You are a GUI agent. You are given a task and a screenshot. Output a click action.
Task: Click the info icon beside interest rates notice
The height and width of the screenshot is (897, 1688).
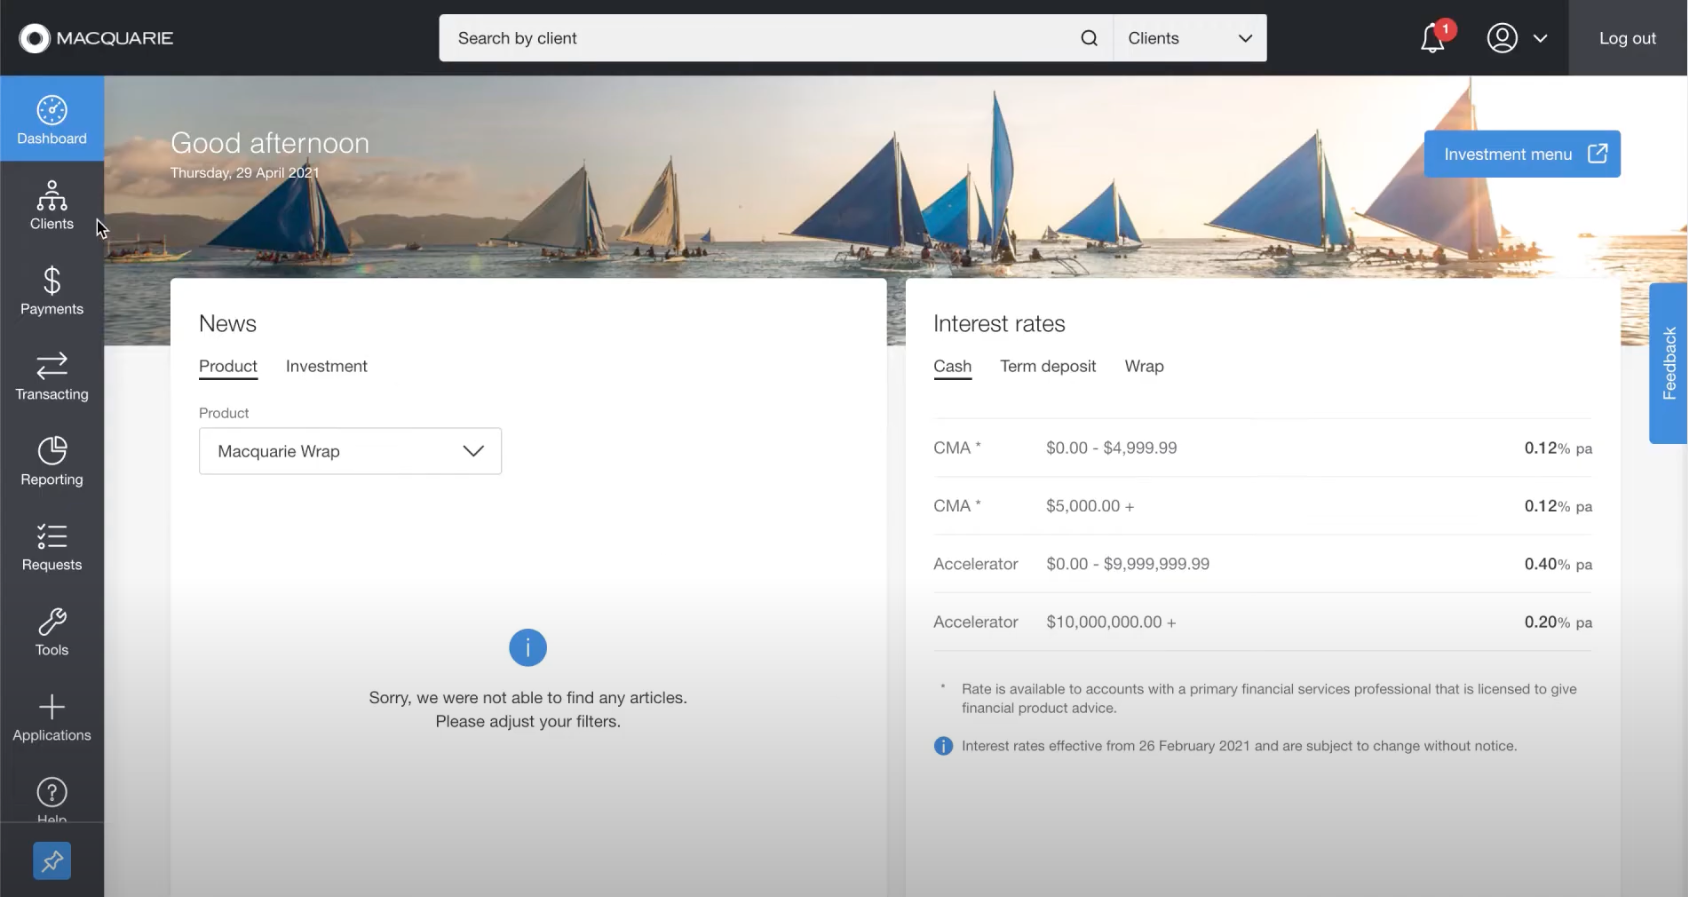tap(943, 746)
